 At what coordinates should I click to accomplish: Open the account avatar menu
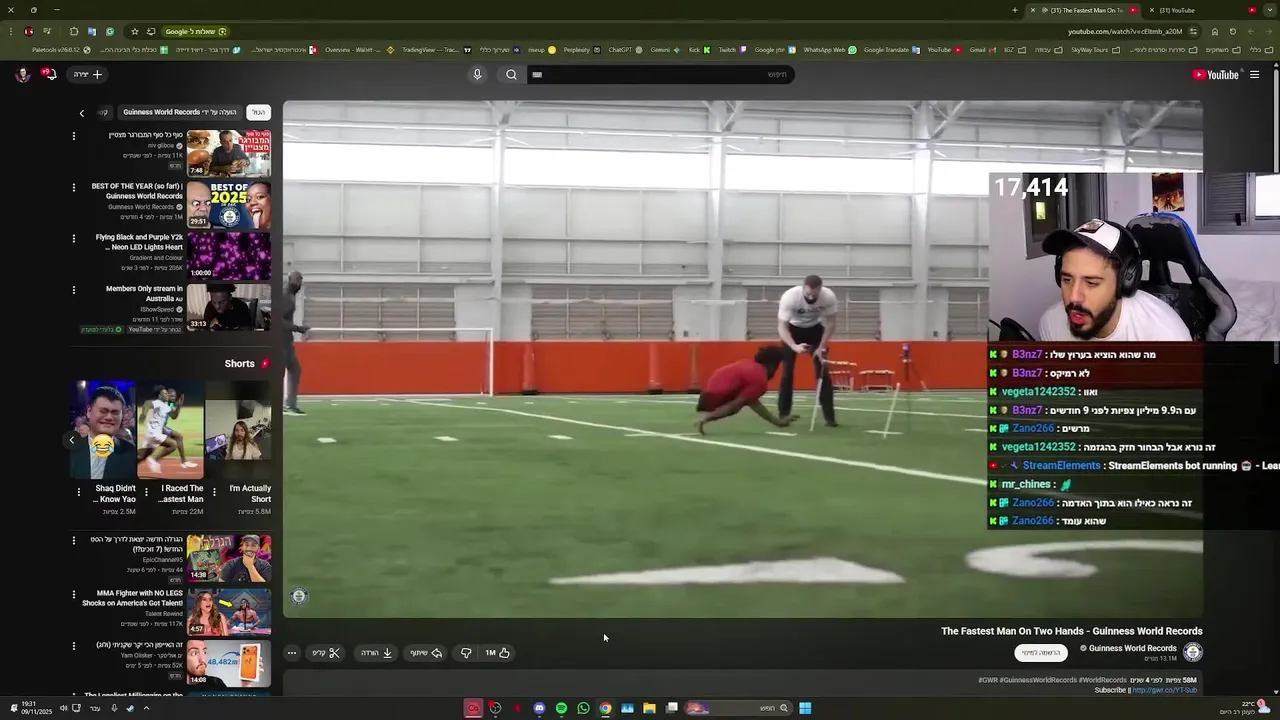coord(22,74)
